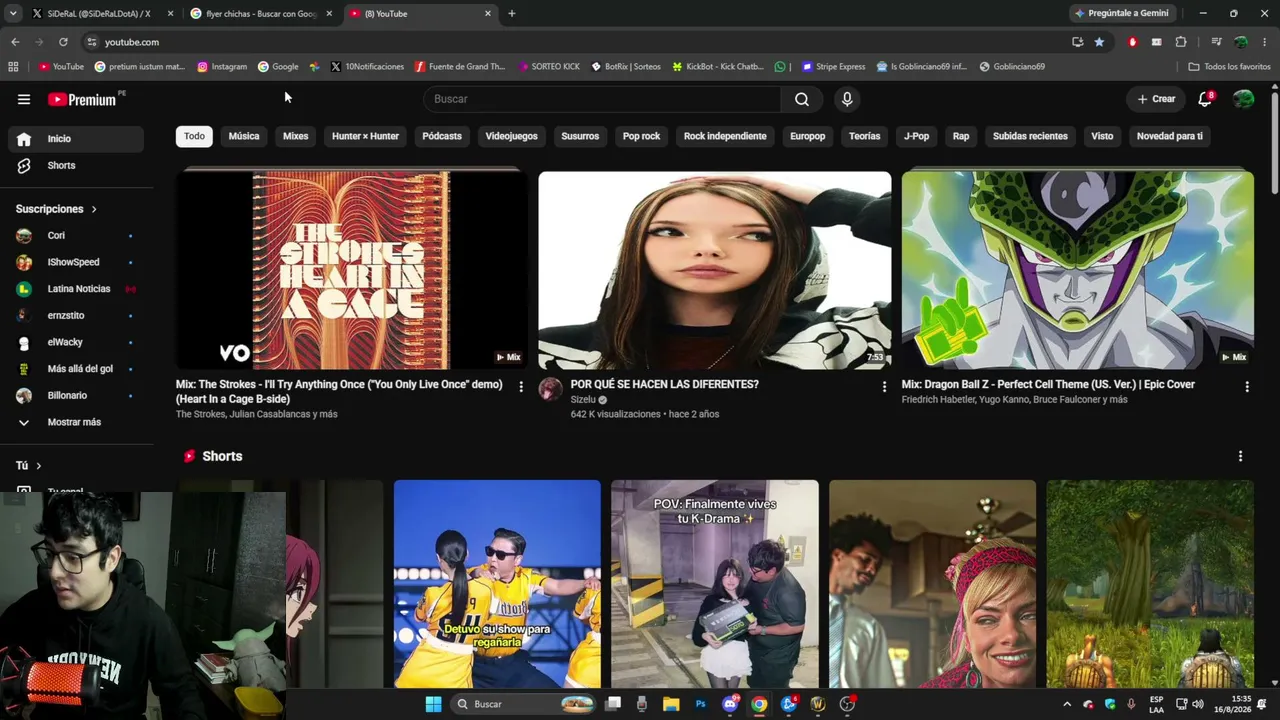Open Discord from the taskbar
Image resolution: width=1280 pixels, height=720 pixels.
(x=730, y=704)
